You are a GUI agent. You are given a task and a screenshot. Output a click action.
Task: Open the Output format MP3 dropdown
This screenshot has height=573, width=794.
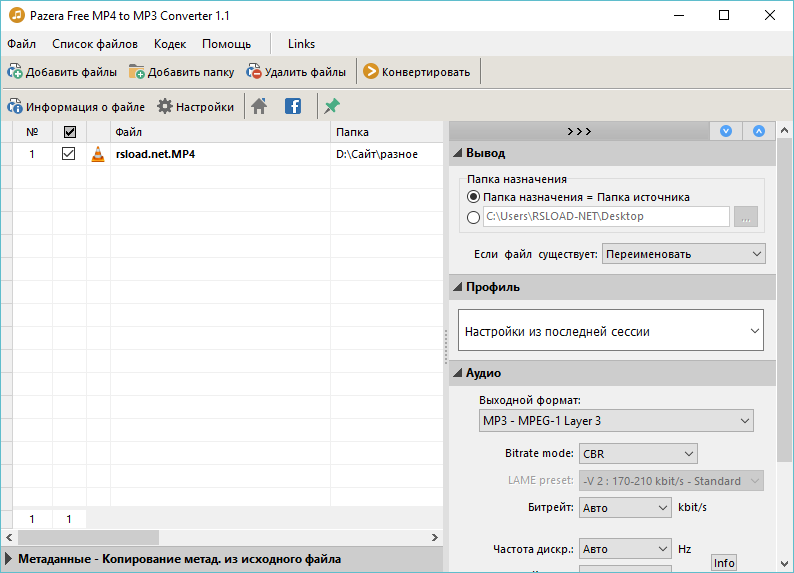click(616, 421)
